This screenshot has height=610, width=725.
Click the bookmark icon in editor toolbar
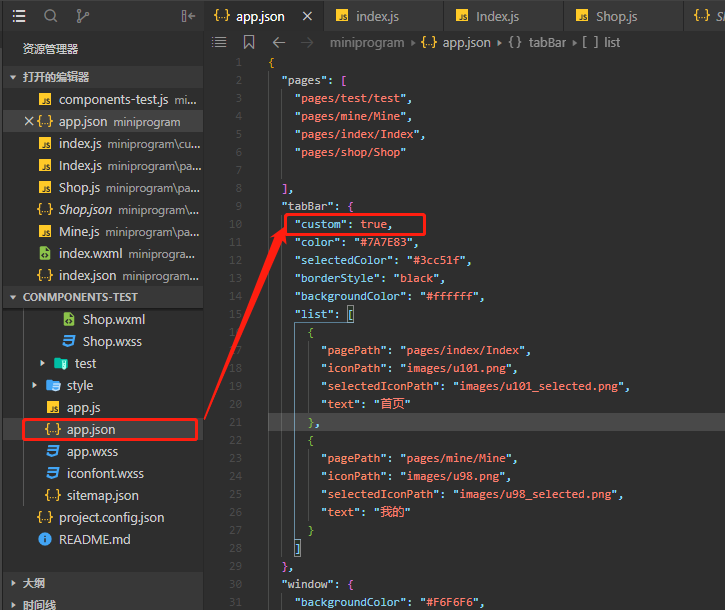click(249, 43)
